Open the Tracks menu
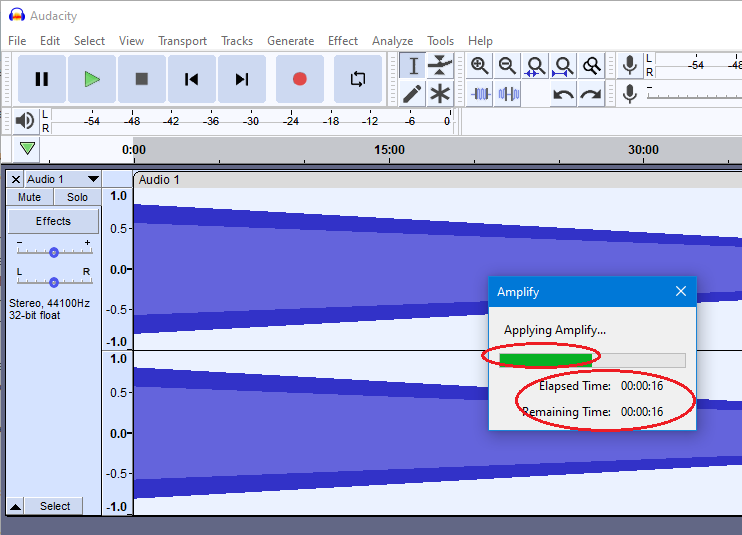The width and height of the screenshot is (742, 535). coord(237,41)
